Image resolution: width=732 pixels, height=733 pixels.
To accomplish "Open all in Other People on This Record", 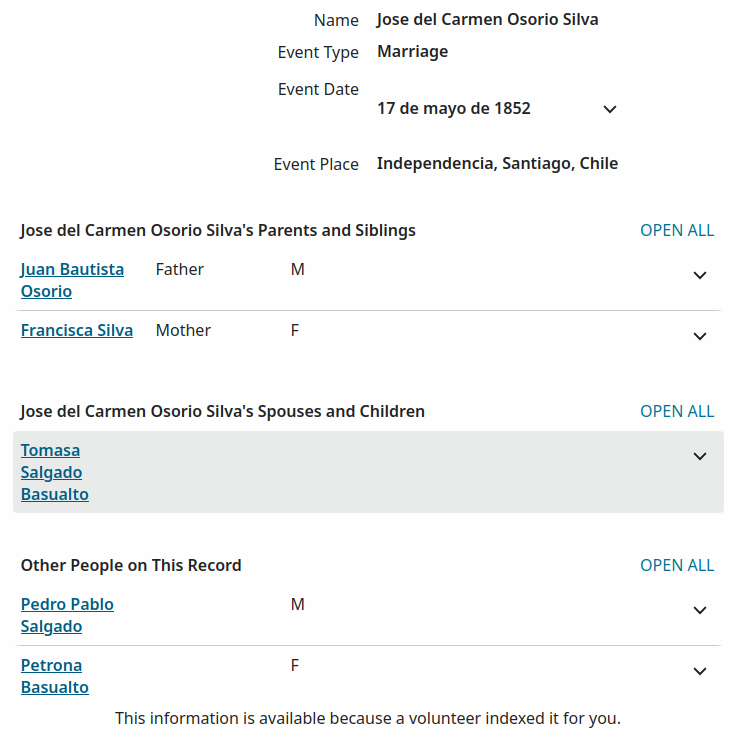I will point(677,565).
